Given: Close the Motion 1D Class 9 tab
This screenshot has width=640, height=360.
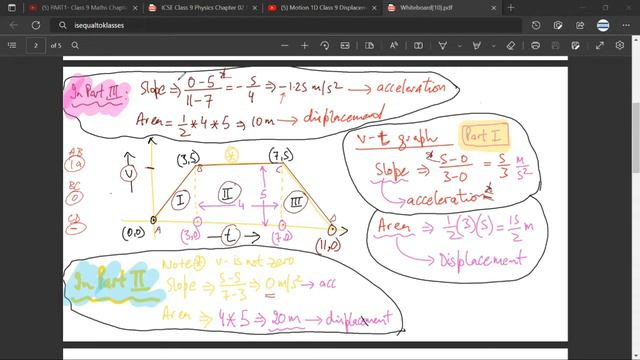Looking at the screenshot, I should click(374, 8).
